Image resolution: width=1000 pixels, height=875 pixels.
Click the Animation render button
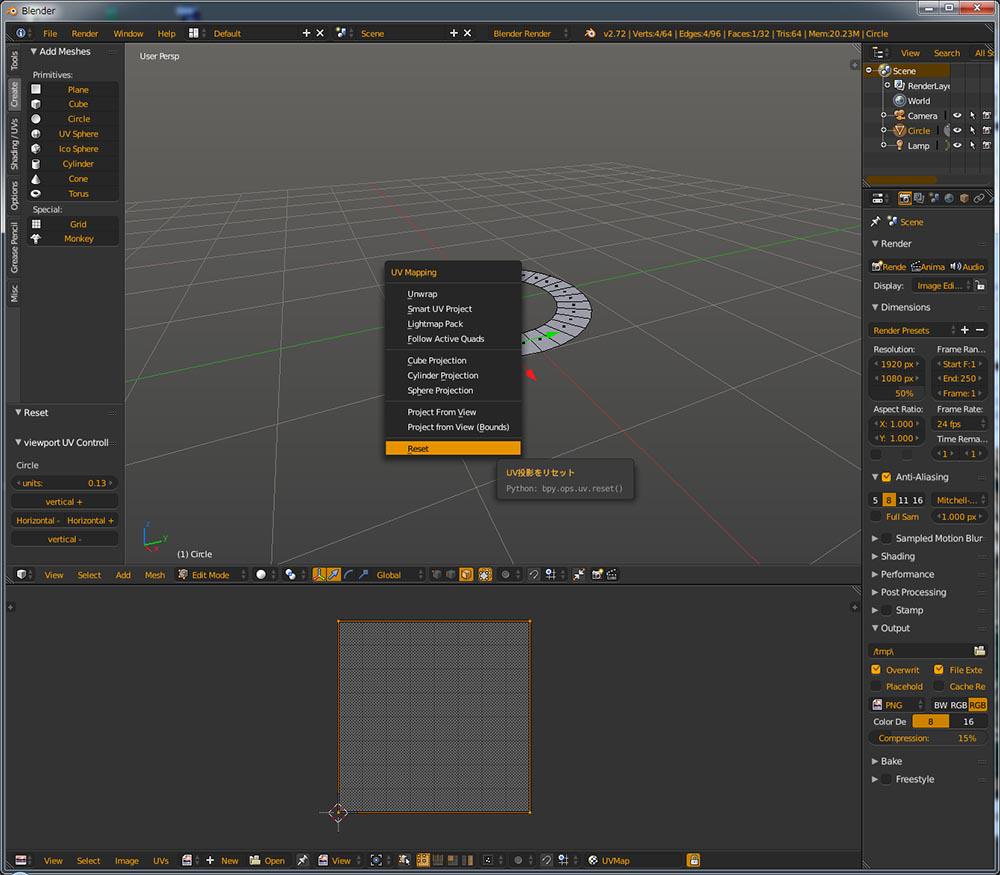(x=928, y=267)
